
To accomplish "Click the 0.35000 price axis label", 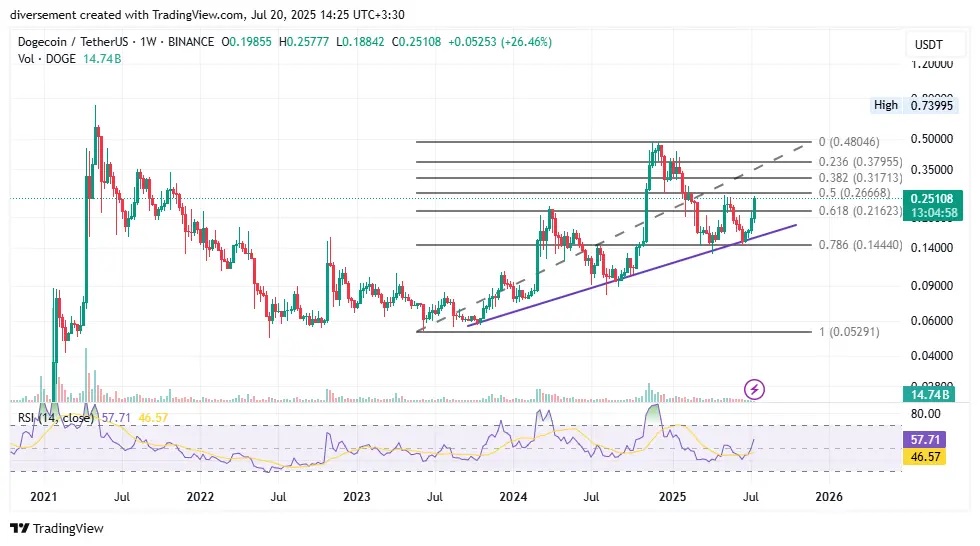I will 931,170.
